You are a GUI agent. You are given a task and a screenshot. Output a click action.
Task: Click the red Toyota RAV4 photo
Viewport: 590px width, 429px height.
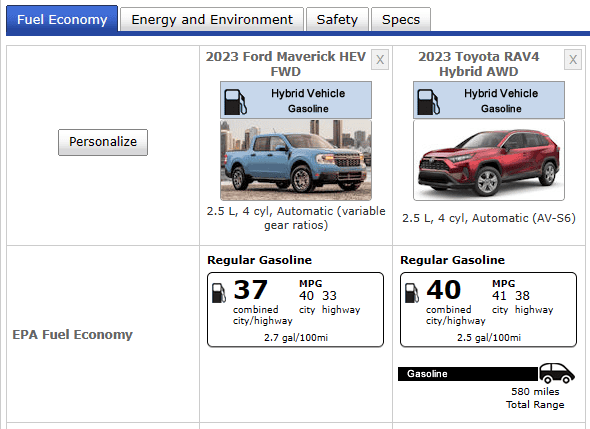pos(489,160)
